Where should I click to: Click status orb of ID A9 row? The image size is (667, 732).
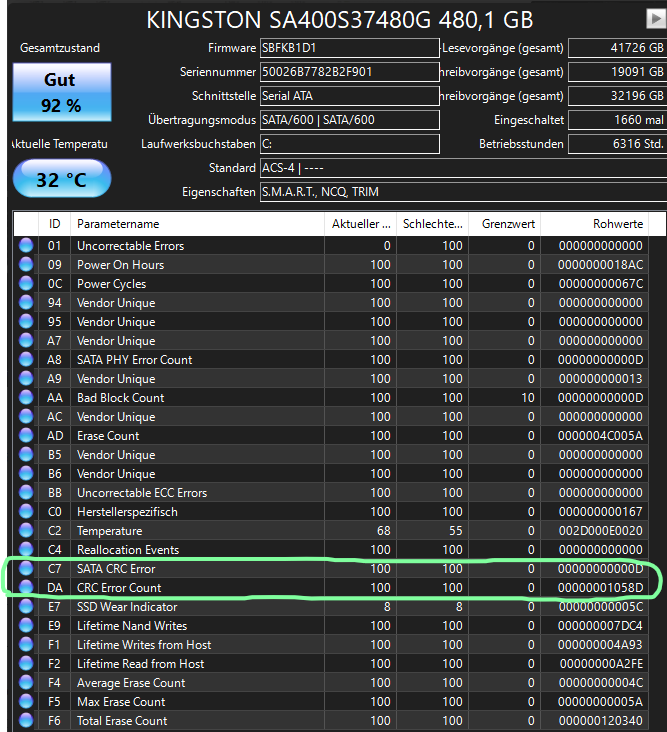point(26,379)
